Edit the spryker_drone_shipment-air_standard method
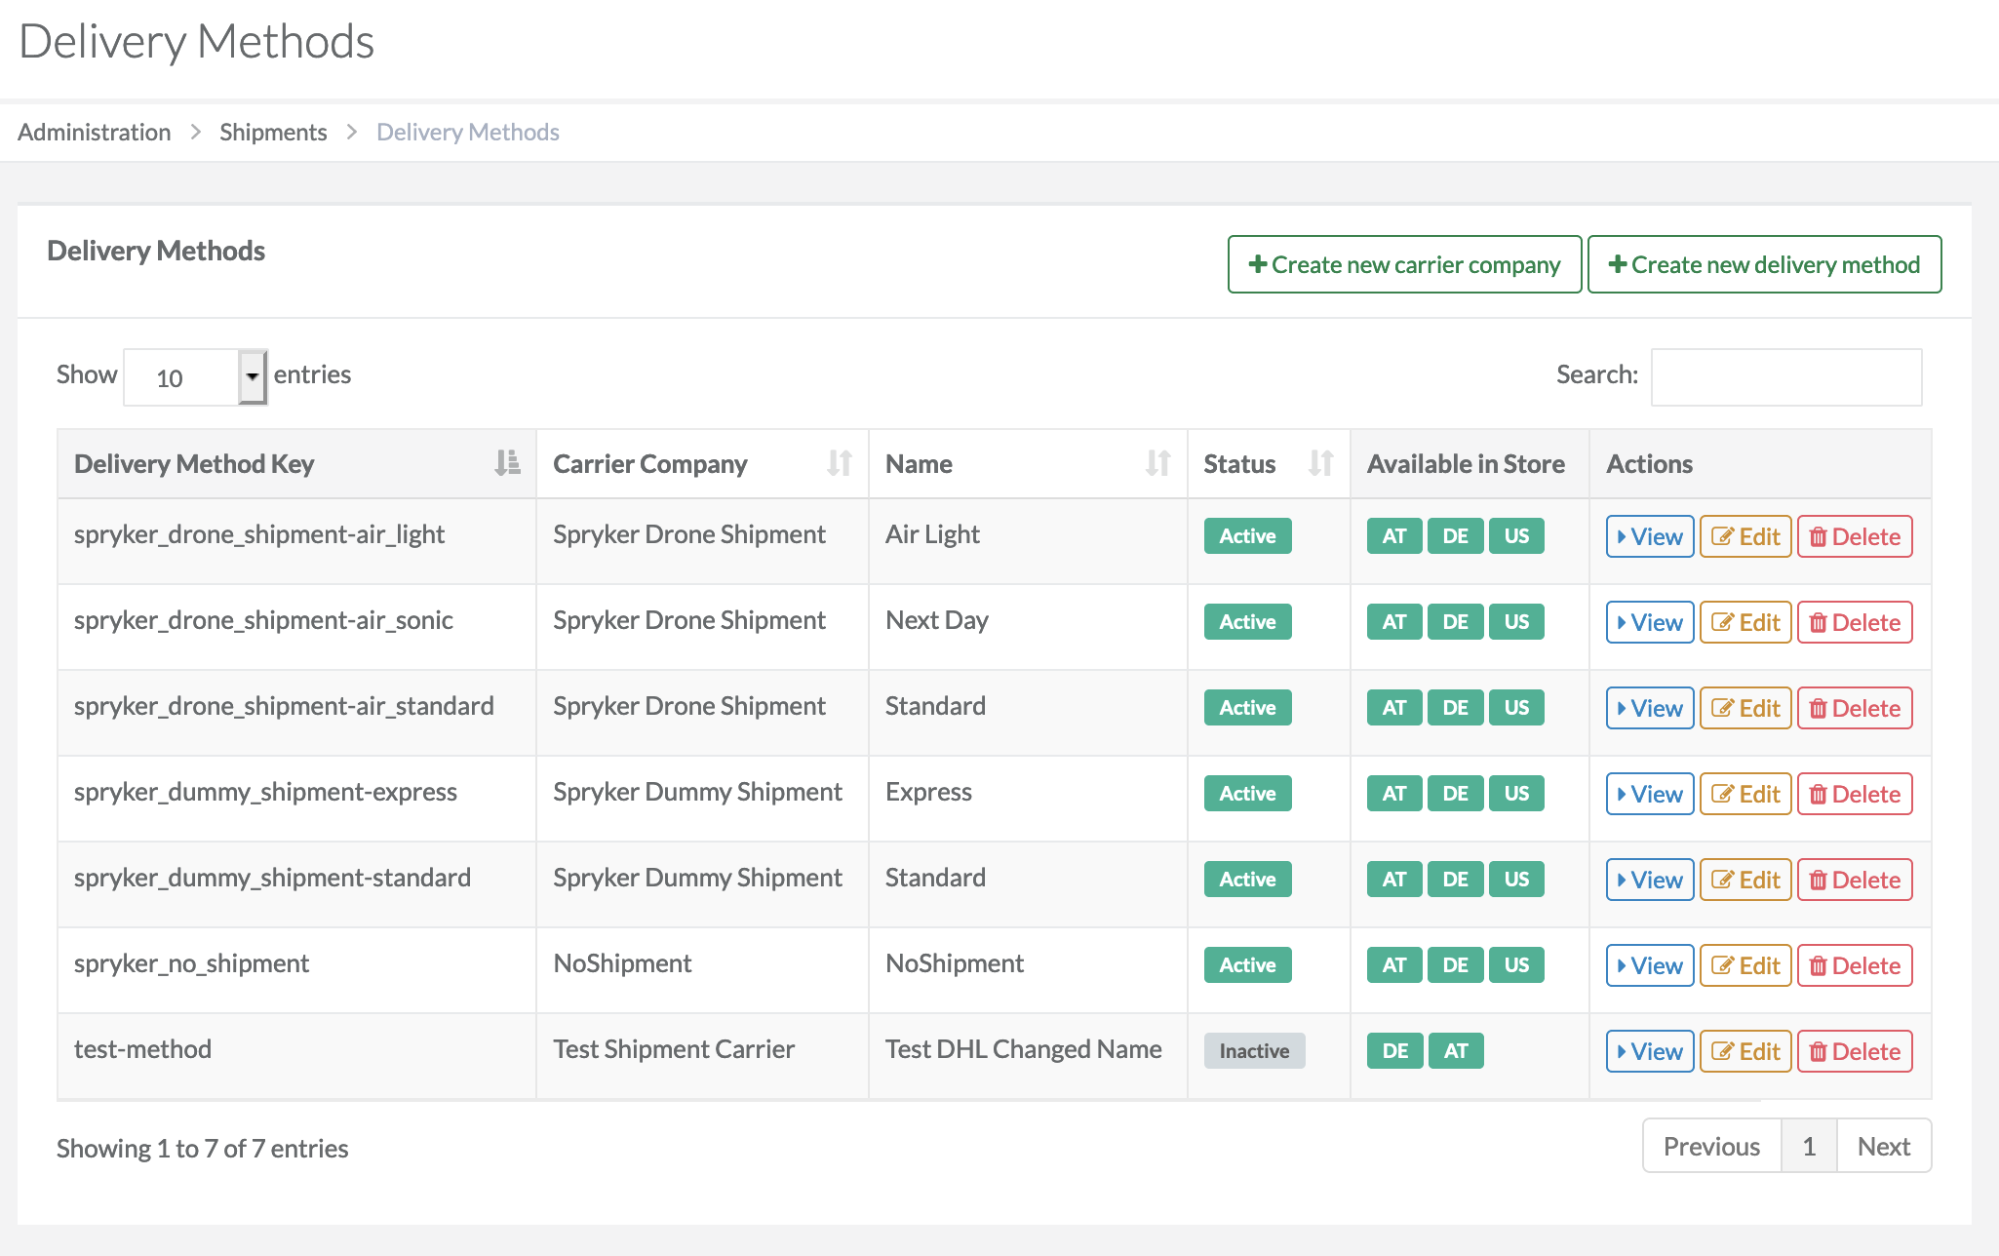 [1746, 708]
